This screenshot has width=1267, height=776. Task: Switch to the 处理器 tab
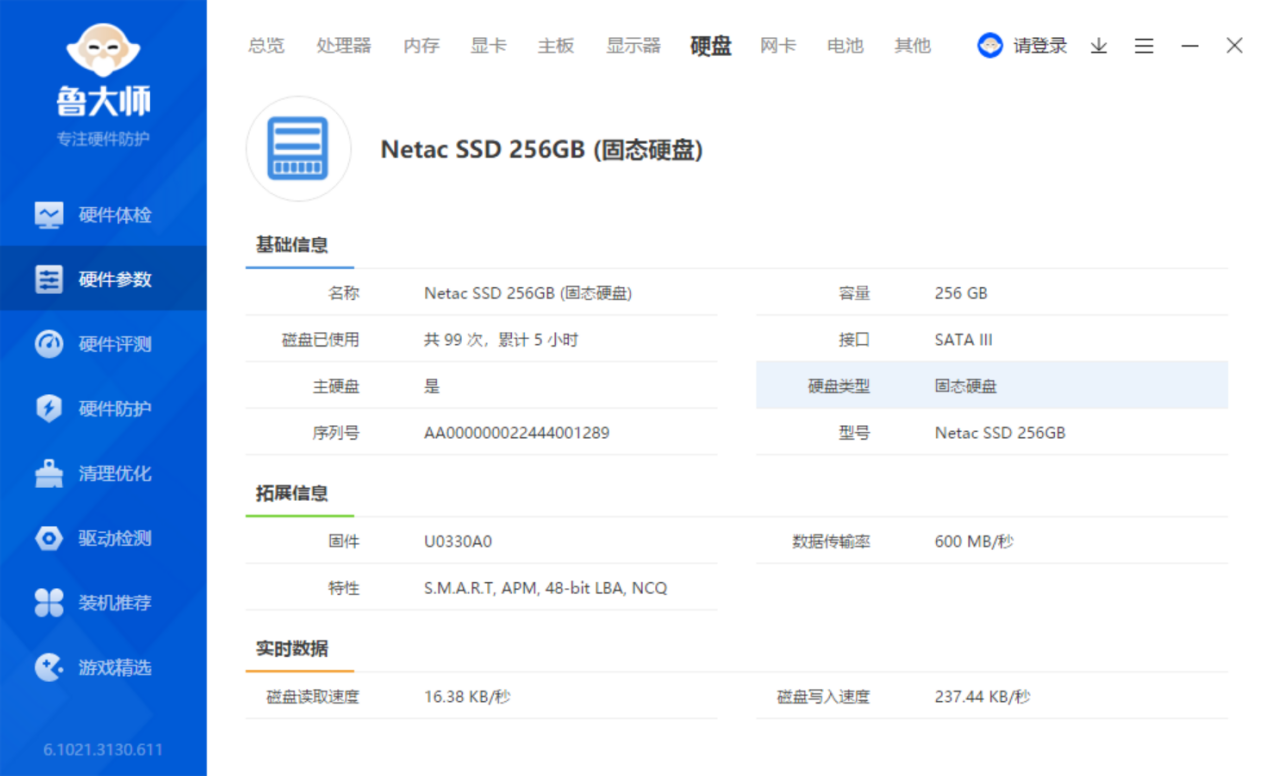(x=343, y=46)
